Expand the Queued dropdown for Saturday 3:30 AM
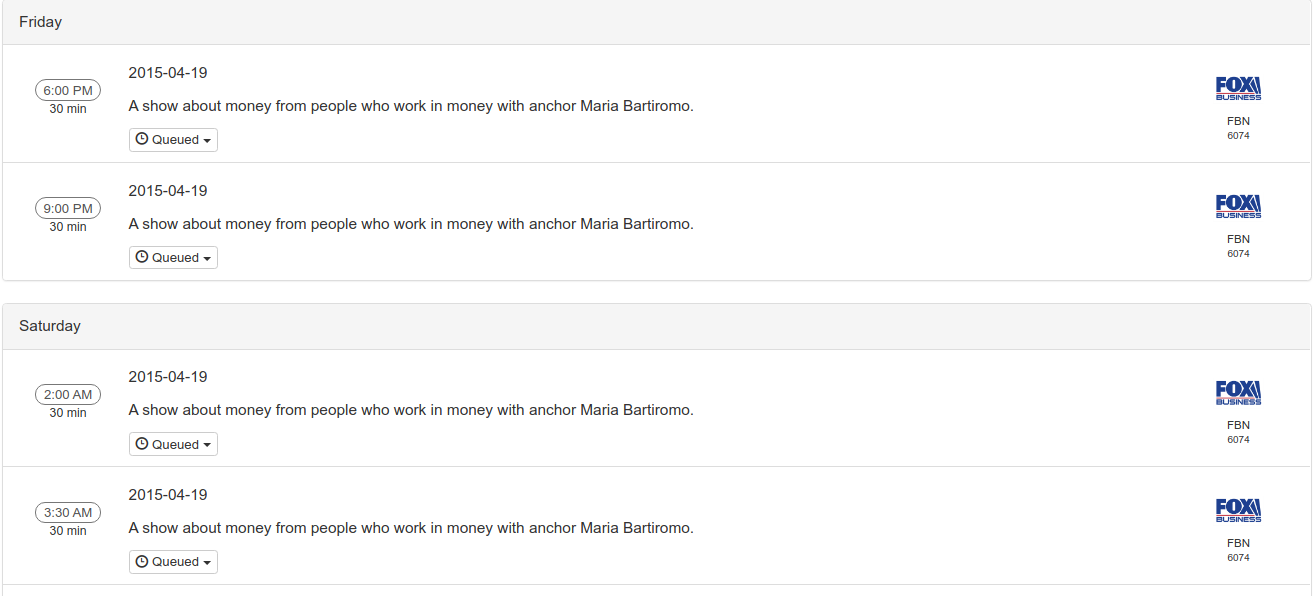Screen dimensions: 1316x596 [173, 562]
